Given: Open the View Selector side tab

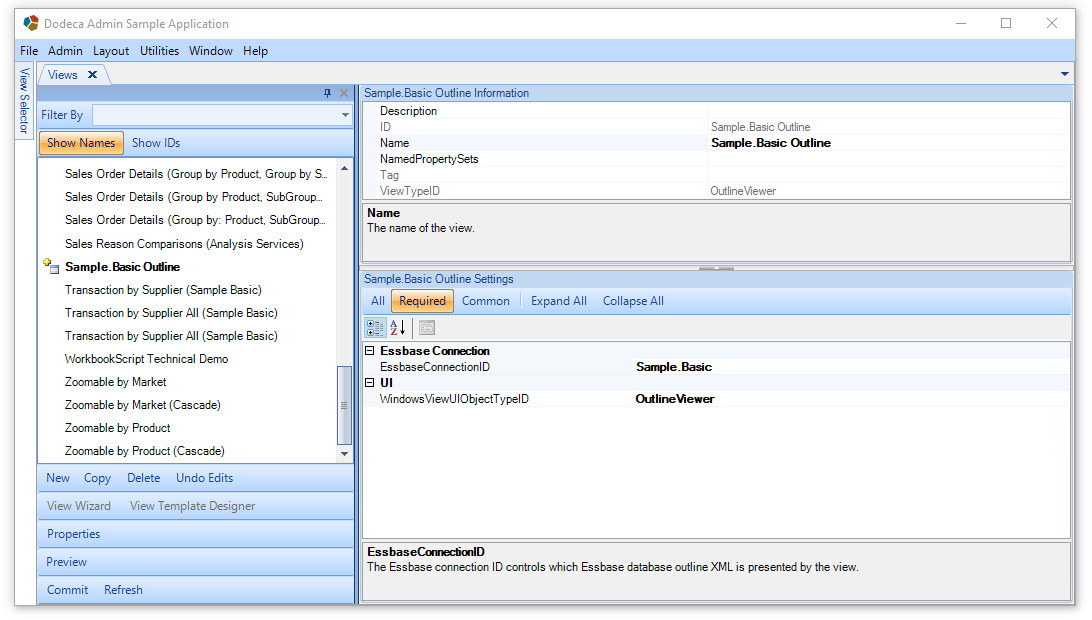Looking at the screenshot, I should tap(24, 101).
